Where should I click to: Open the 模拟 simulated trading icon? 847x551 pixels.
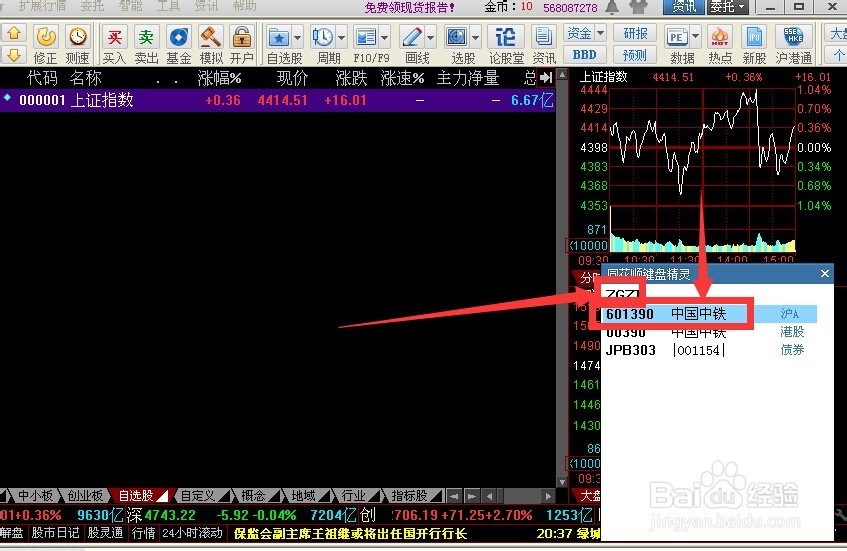pos(211,44)
